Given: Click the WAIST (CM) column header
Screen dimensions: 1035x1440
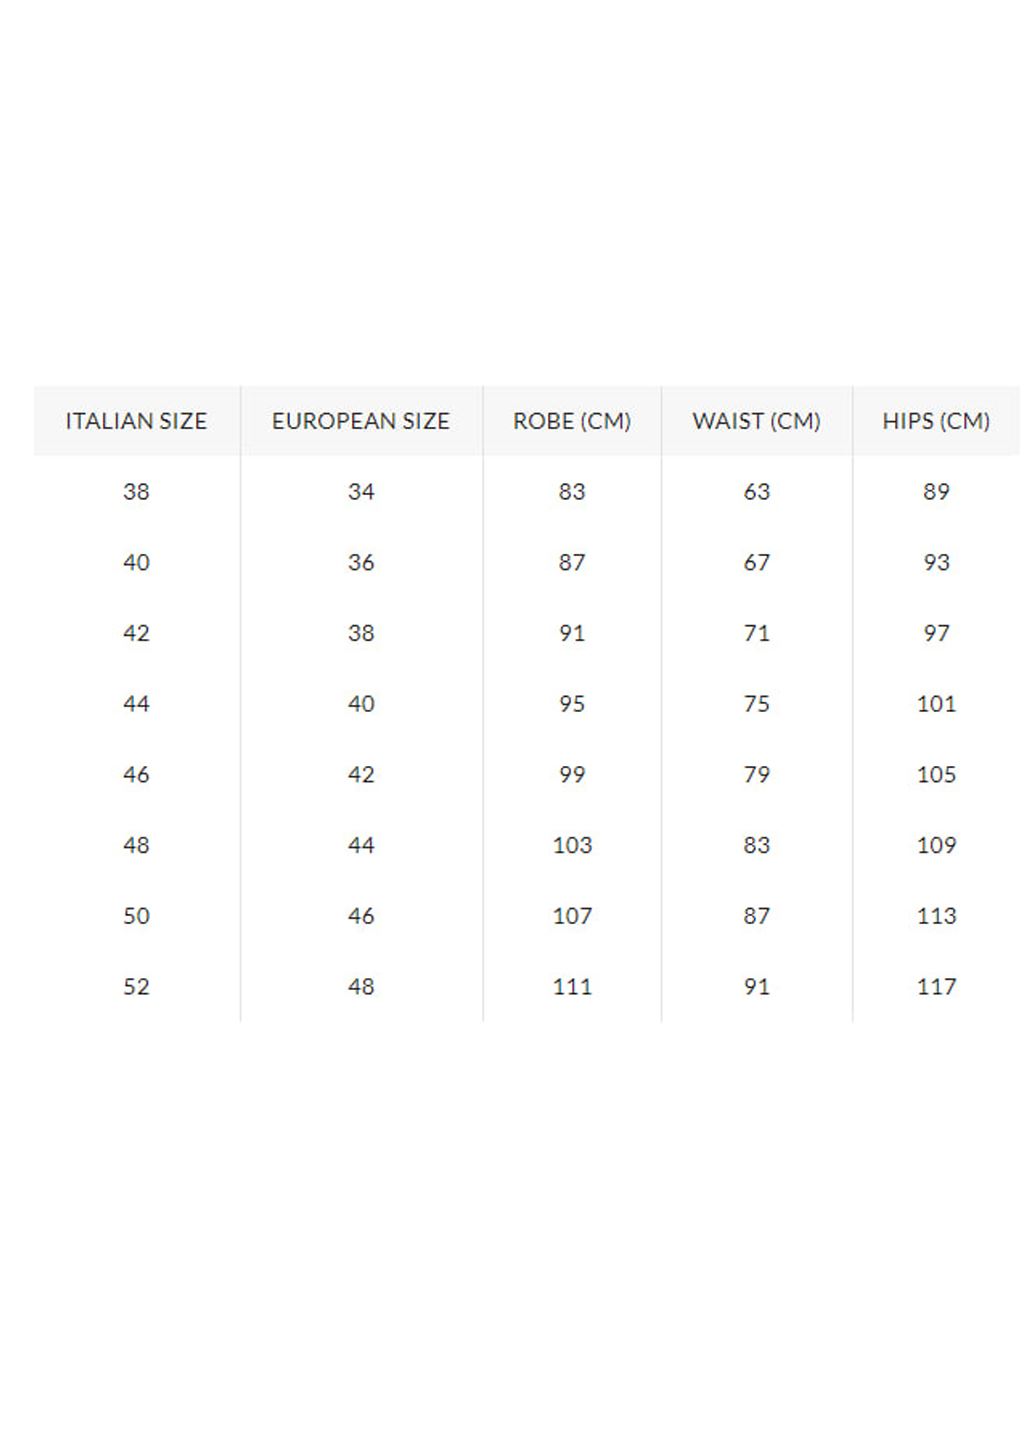Looking at the screenshot, I should point(757,421).
